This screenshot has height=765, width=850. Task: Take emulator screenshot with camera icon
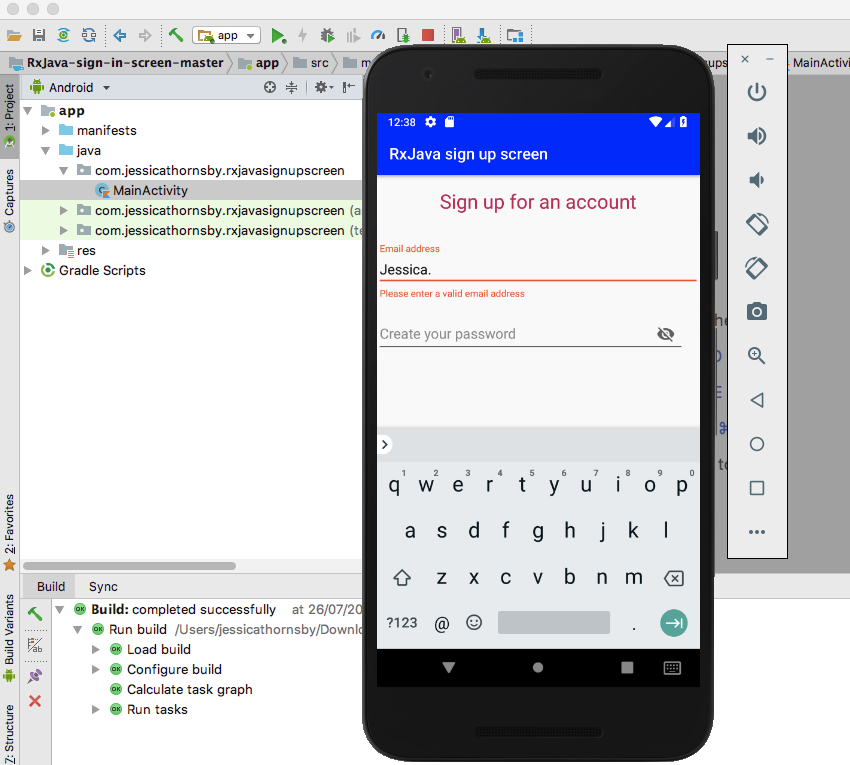(757, 312)
